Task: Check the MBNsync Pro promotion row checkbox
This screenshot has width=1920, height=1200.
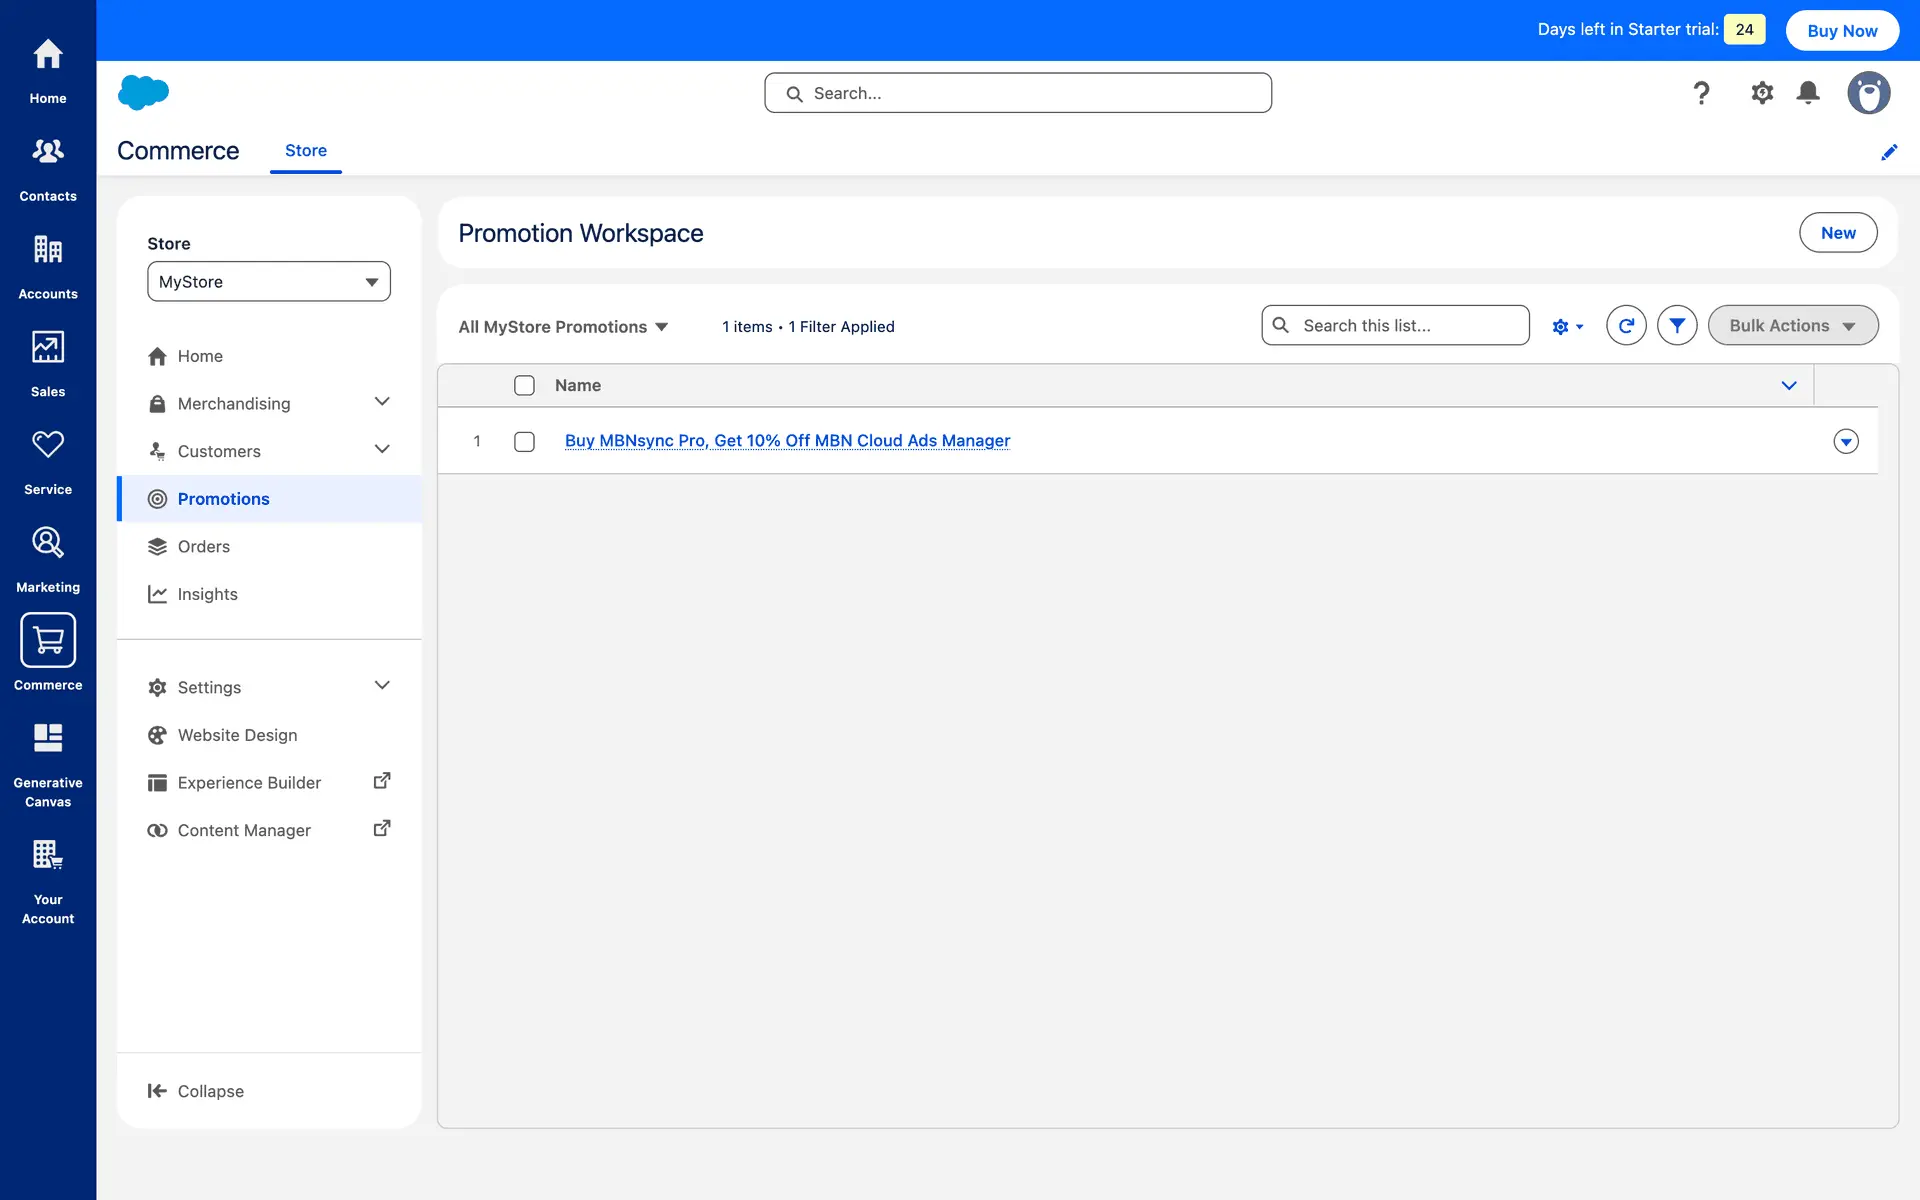Action: point(524,442)
